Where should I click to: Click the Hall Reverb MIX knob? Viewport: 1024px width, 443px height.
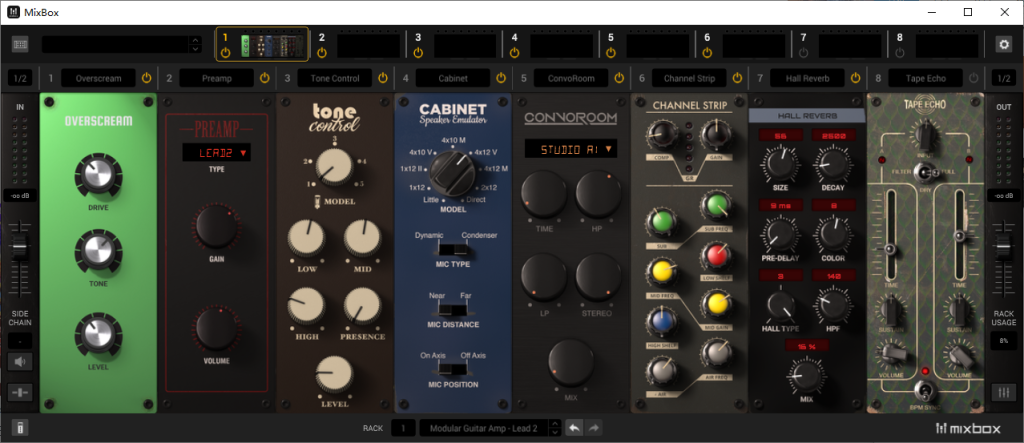tap(806, 376)
